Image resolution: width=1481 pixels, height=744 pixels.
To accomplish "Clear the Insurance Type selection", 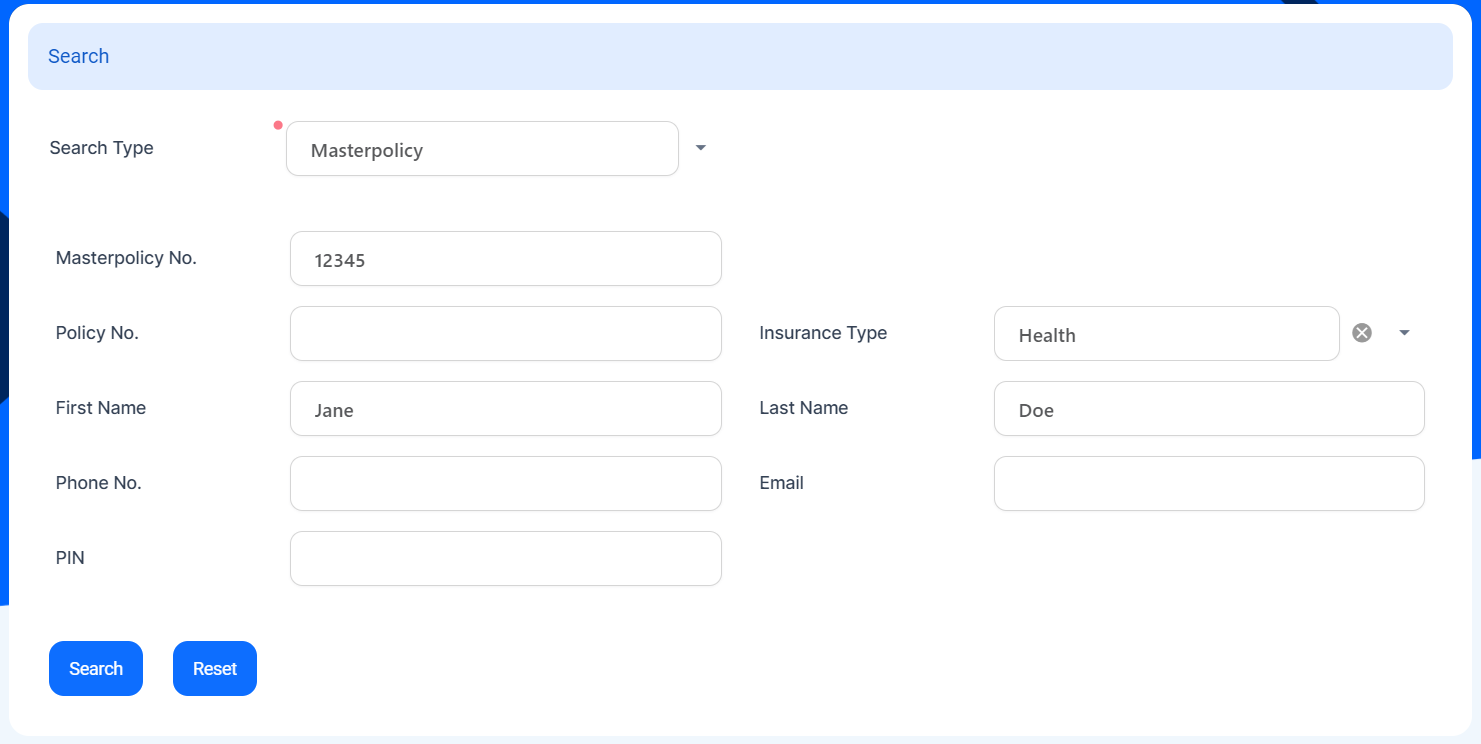I will pyautogui.click(x=1362, y=333).
